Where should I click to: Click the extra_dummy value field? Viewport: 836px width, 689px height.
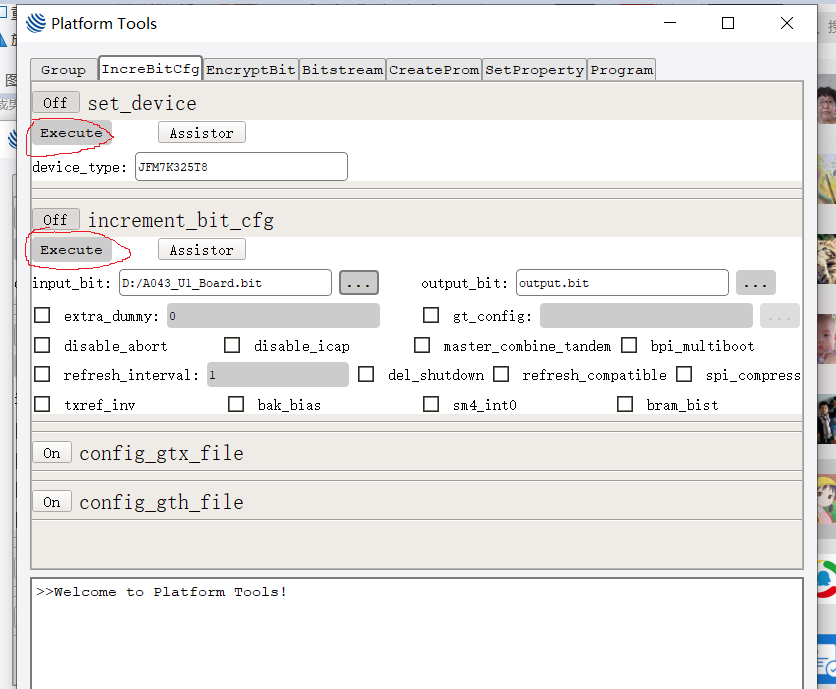click(273, 316)
